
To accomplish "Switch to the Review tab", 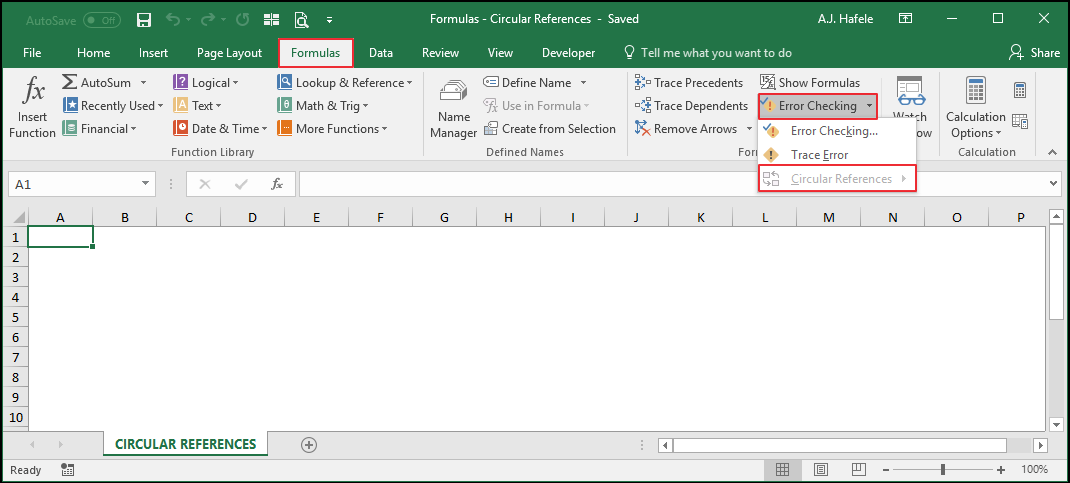I will click(440, 53).
